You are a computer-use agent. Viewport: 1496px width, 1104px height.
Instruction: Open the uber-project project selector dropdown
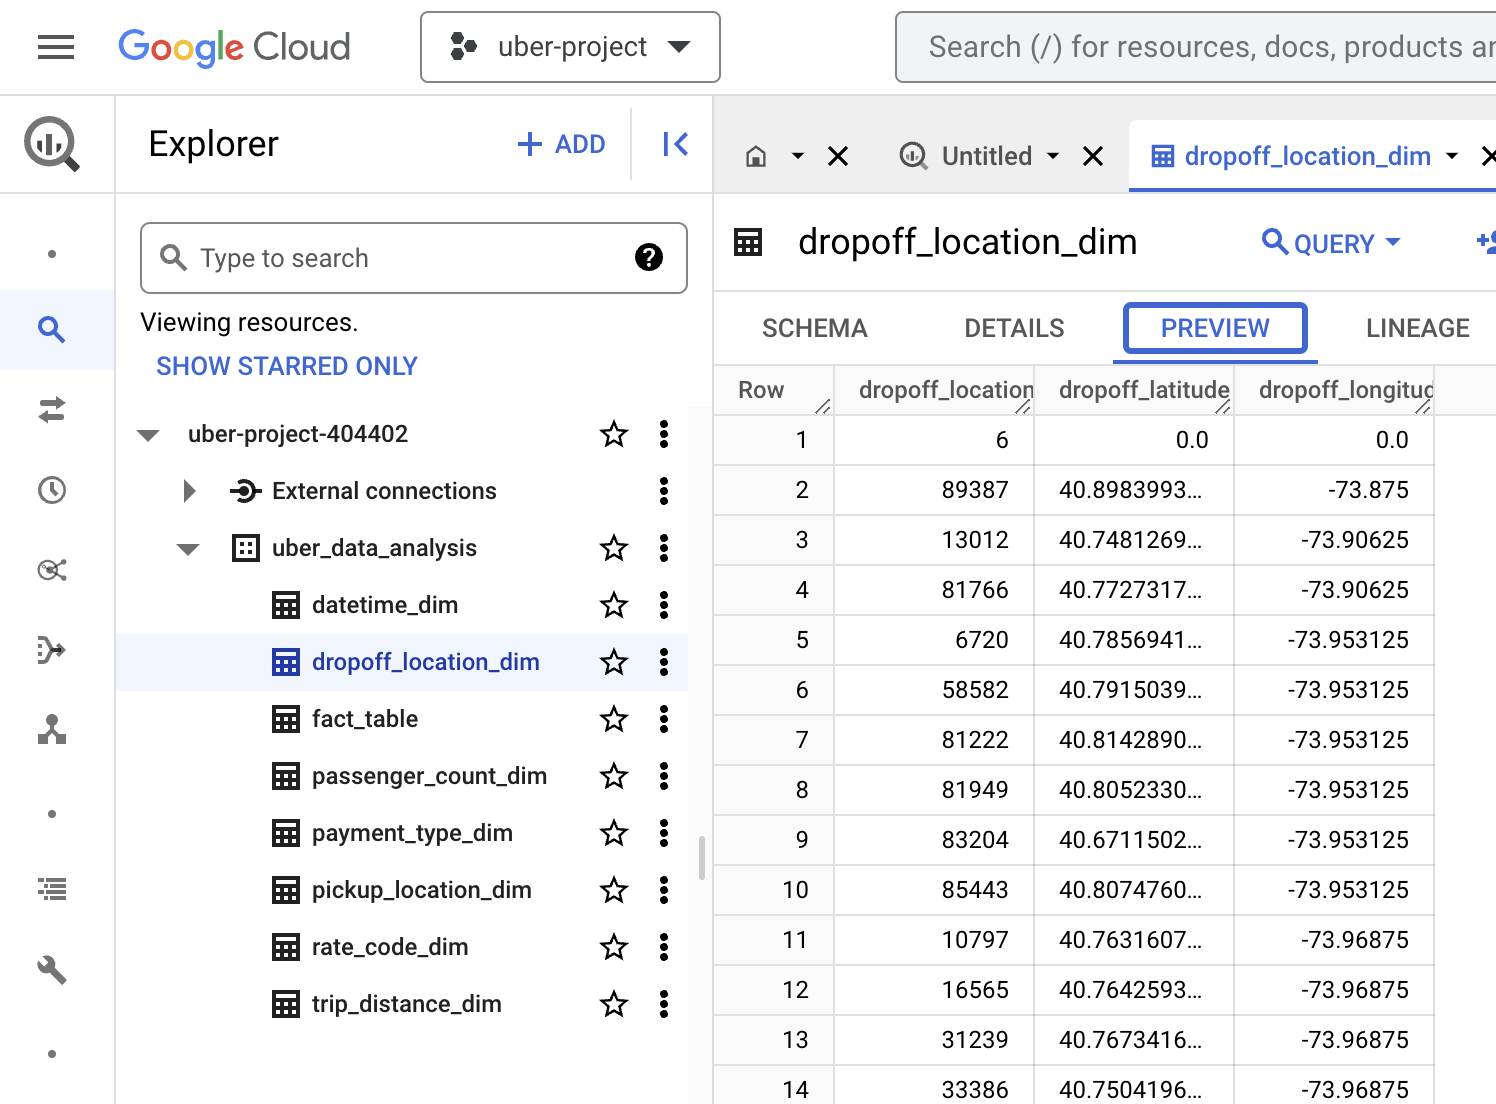coord(570,47)
